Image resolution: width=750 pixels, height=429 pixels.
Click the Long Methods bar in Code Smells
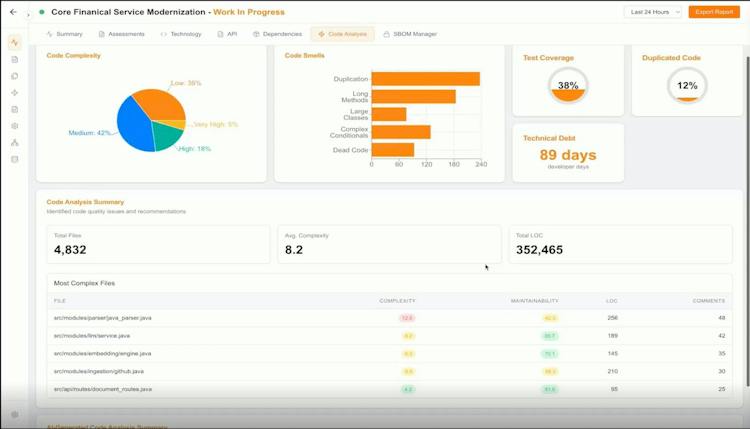tap(414, 97)
